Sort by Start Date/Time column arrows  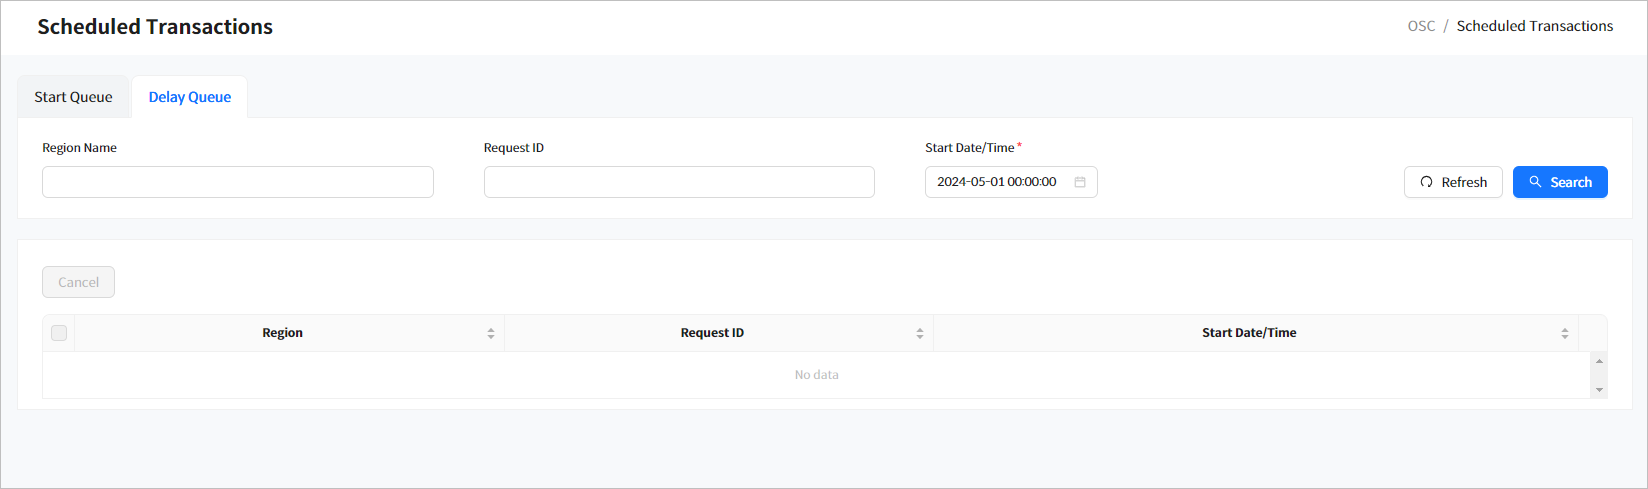1565,333
